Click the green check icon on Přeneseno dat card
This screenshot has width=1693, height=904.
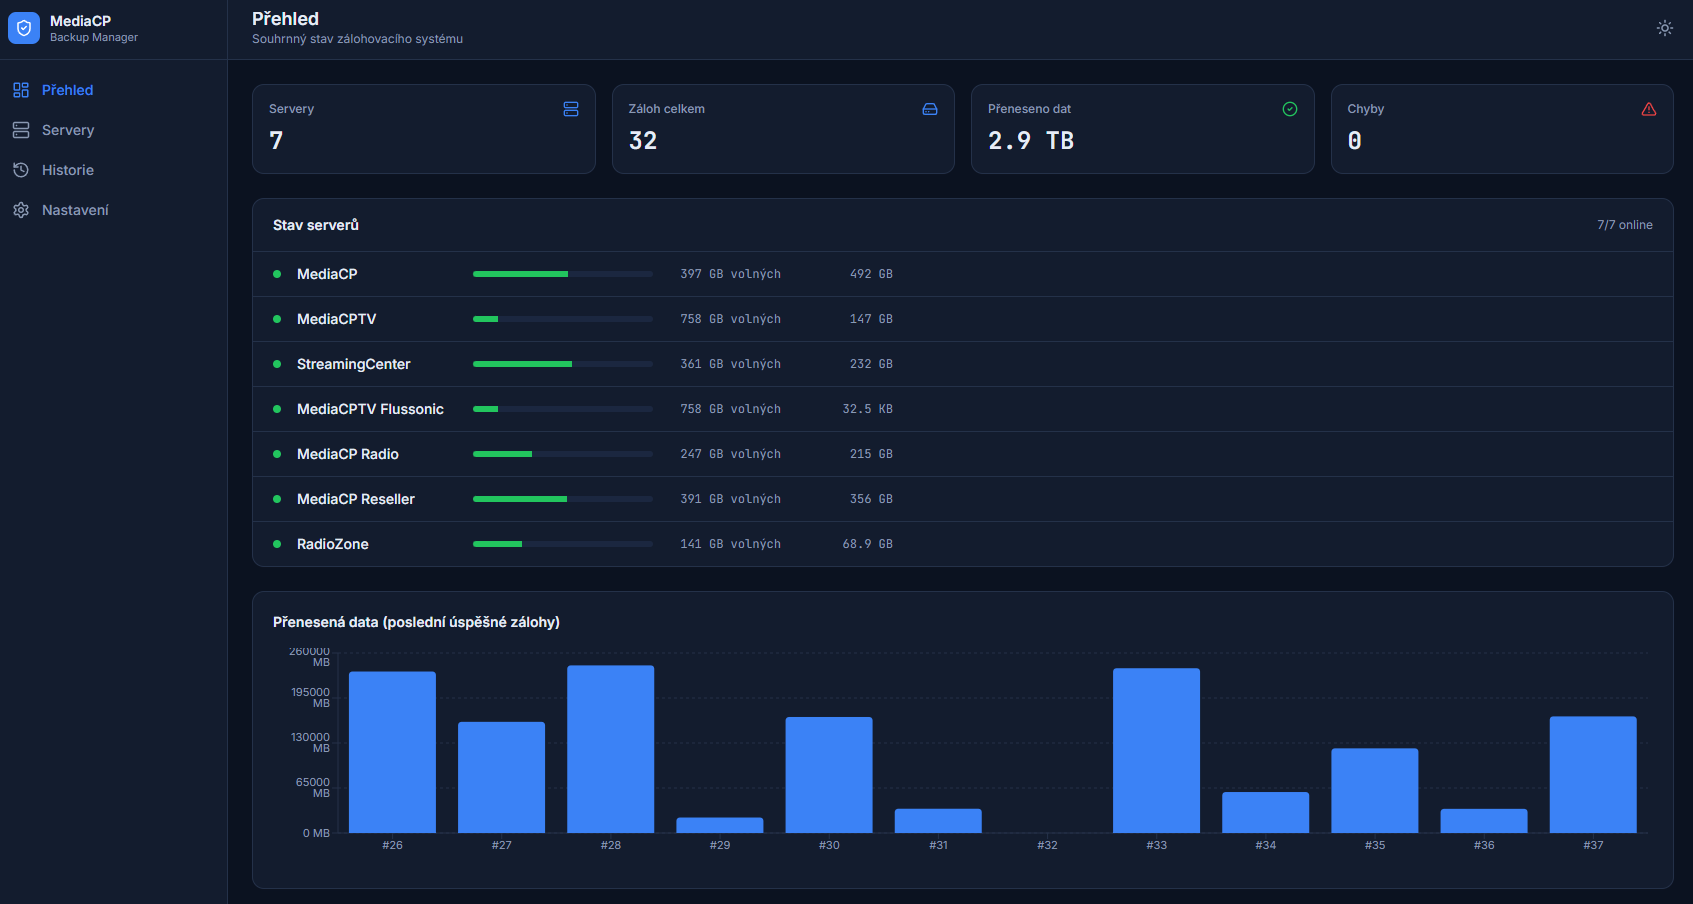1290,109
